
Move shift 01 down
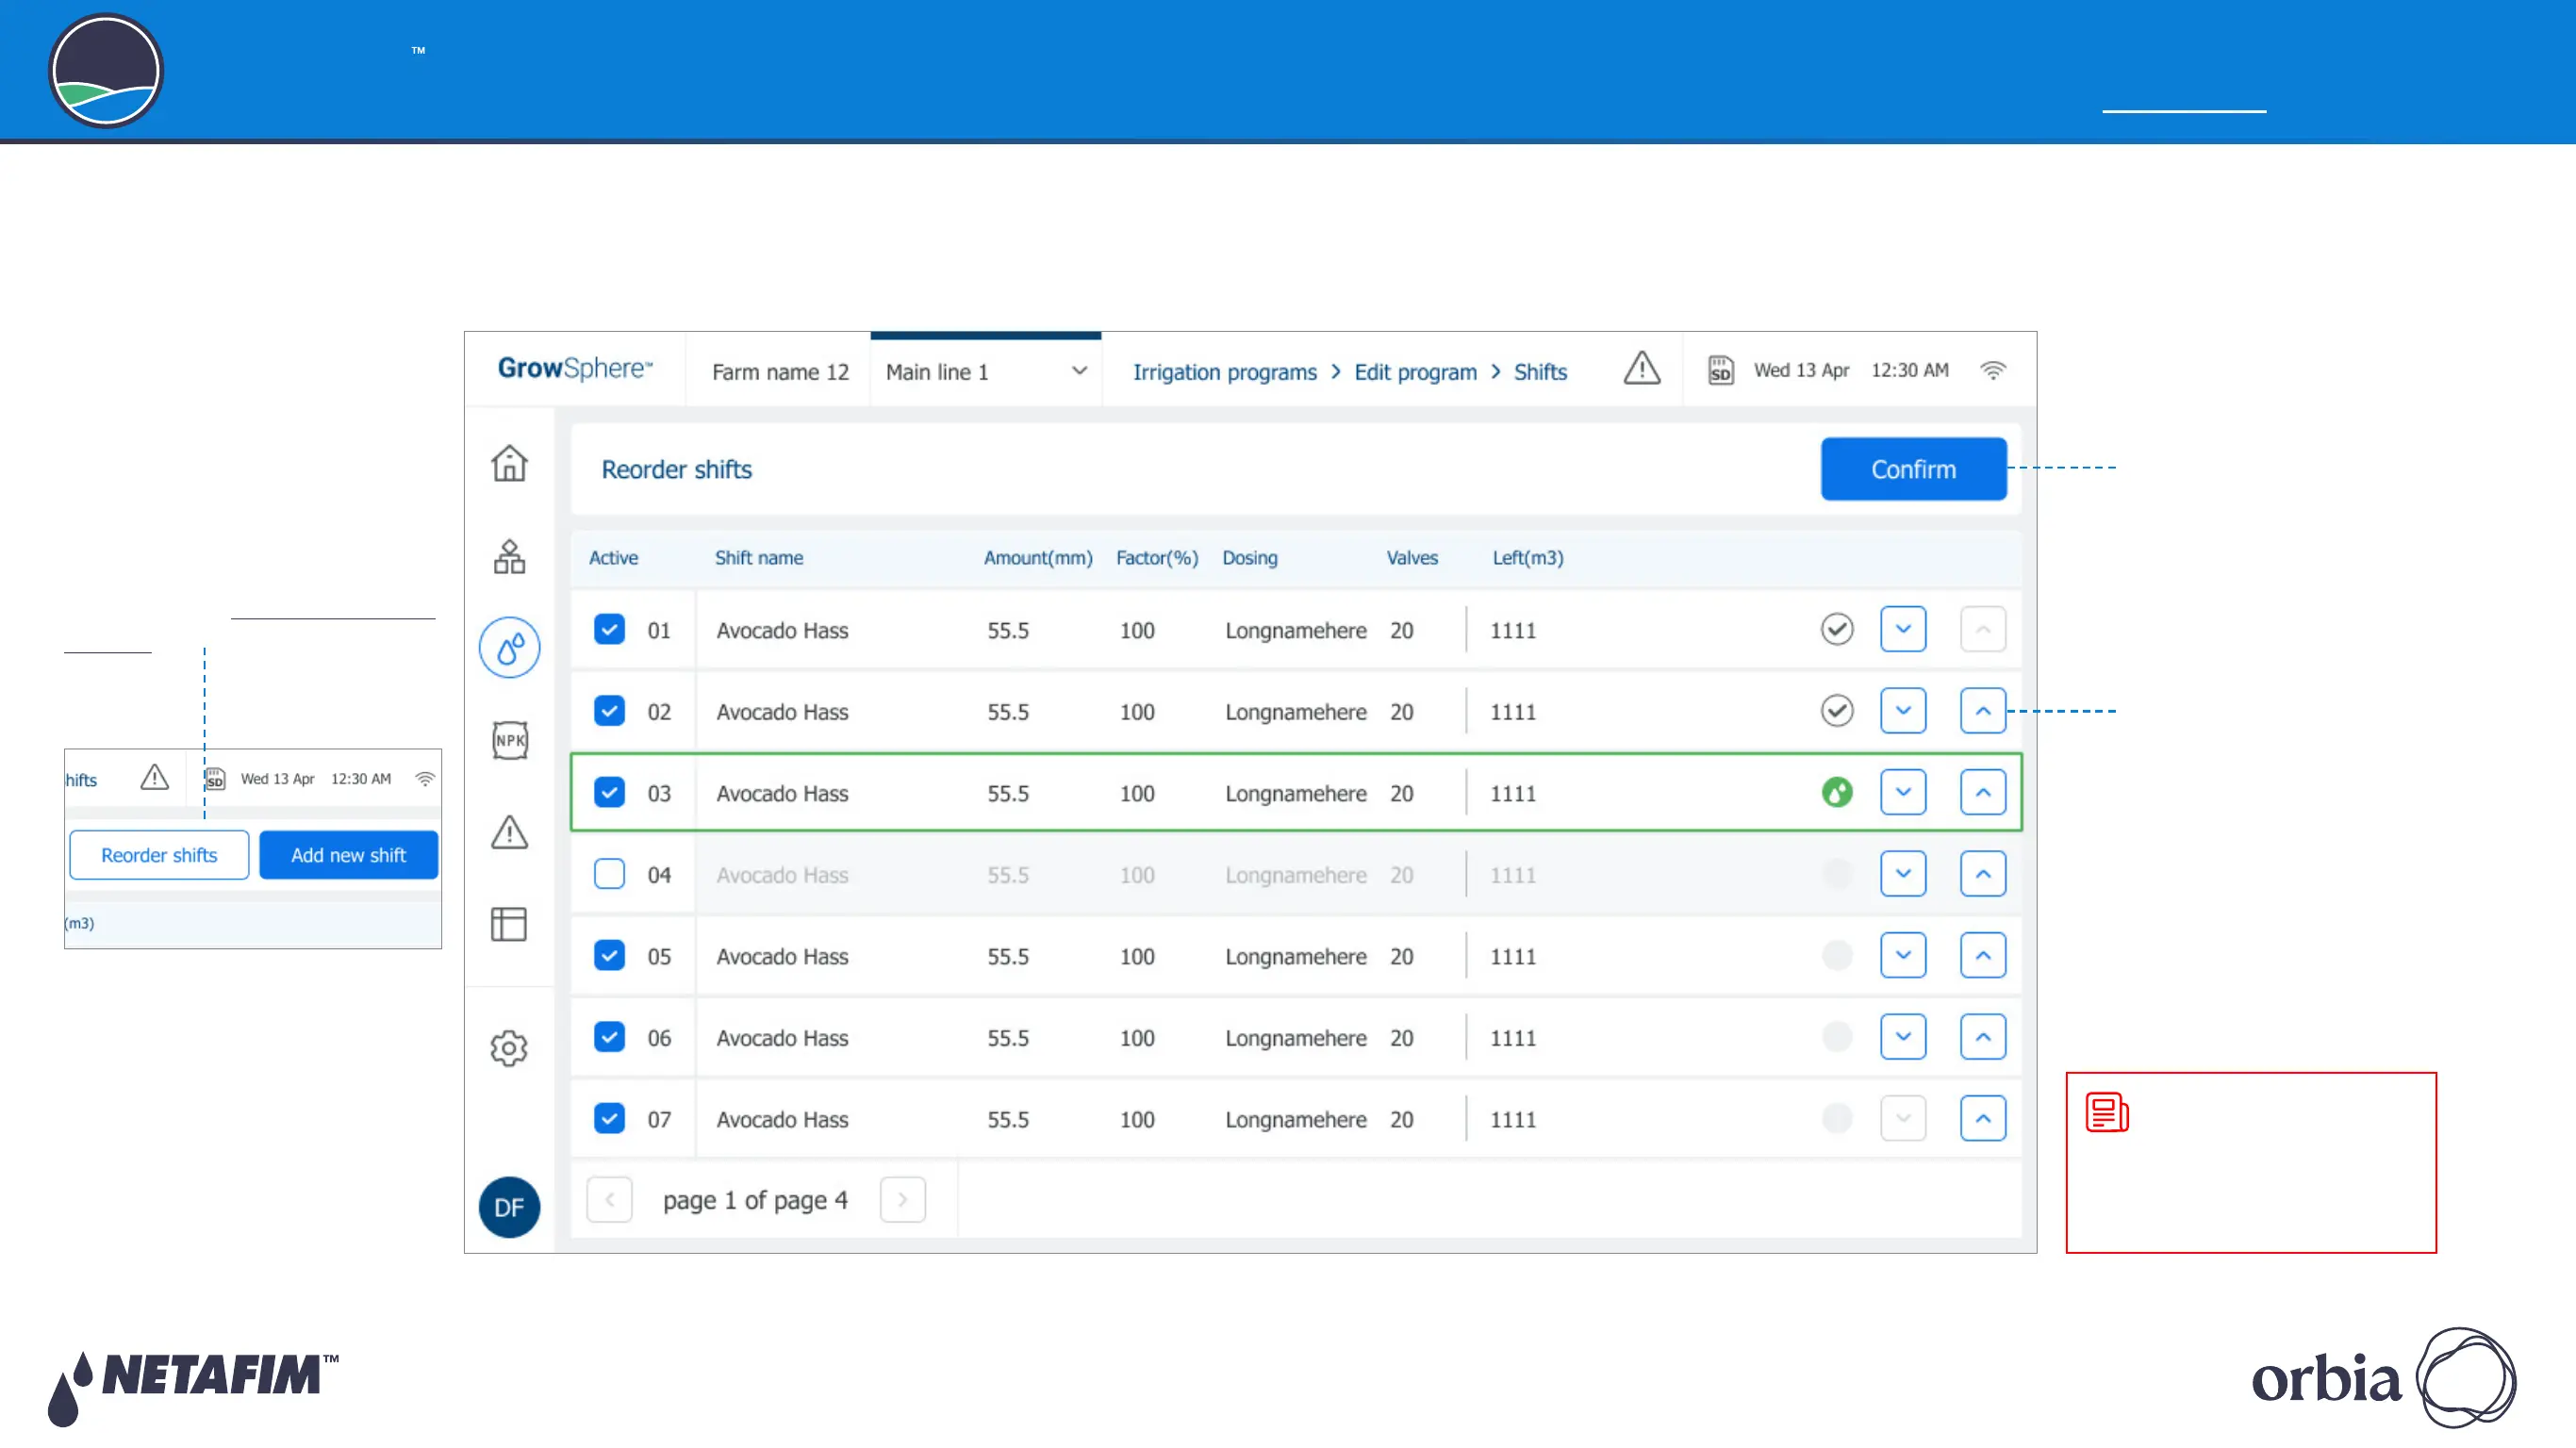pos(1903,629)
